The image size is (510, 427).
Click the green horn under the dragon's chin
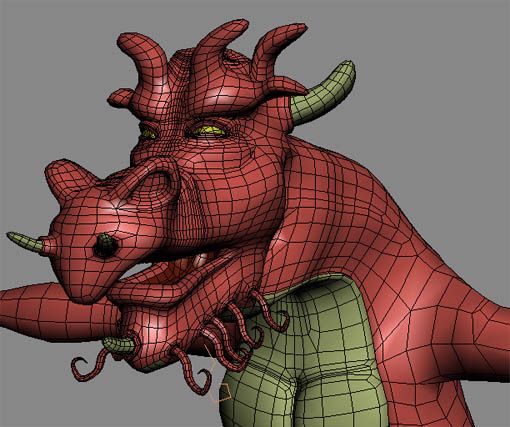[x=119, y=345]
